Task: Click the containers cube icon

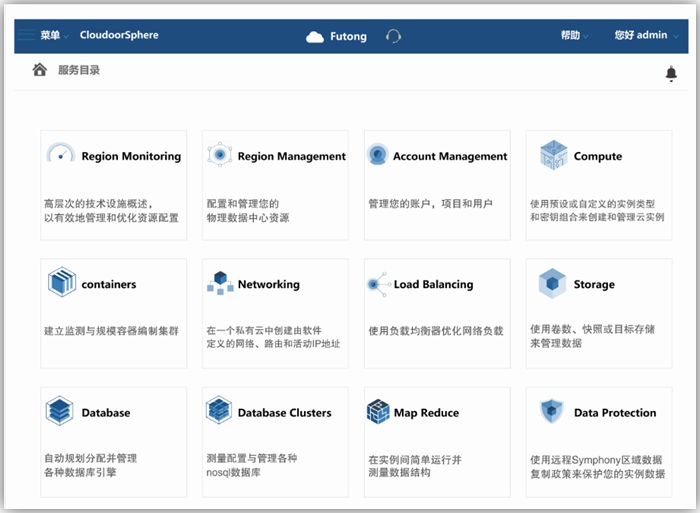Action: pos(62,283)
